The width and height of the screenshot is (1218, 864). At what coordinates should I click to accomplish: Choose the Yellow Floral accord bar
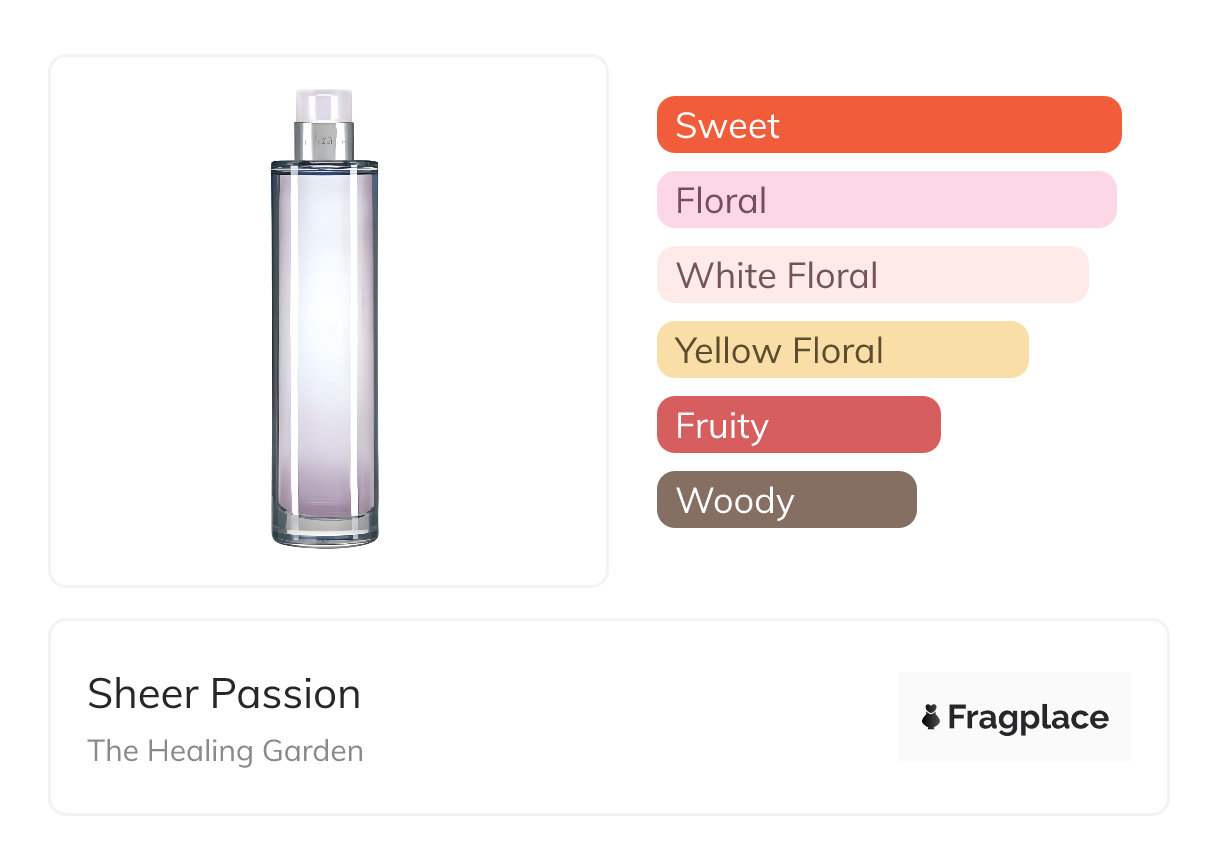[x=842, y=350]
